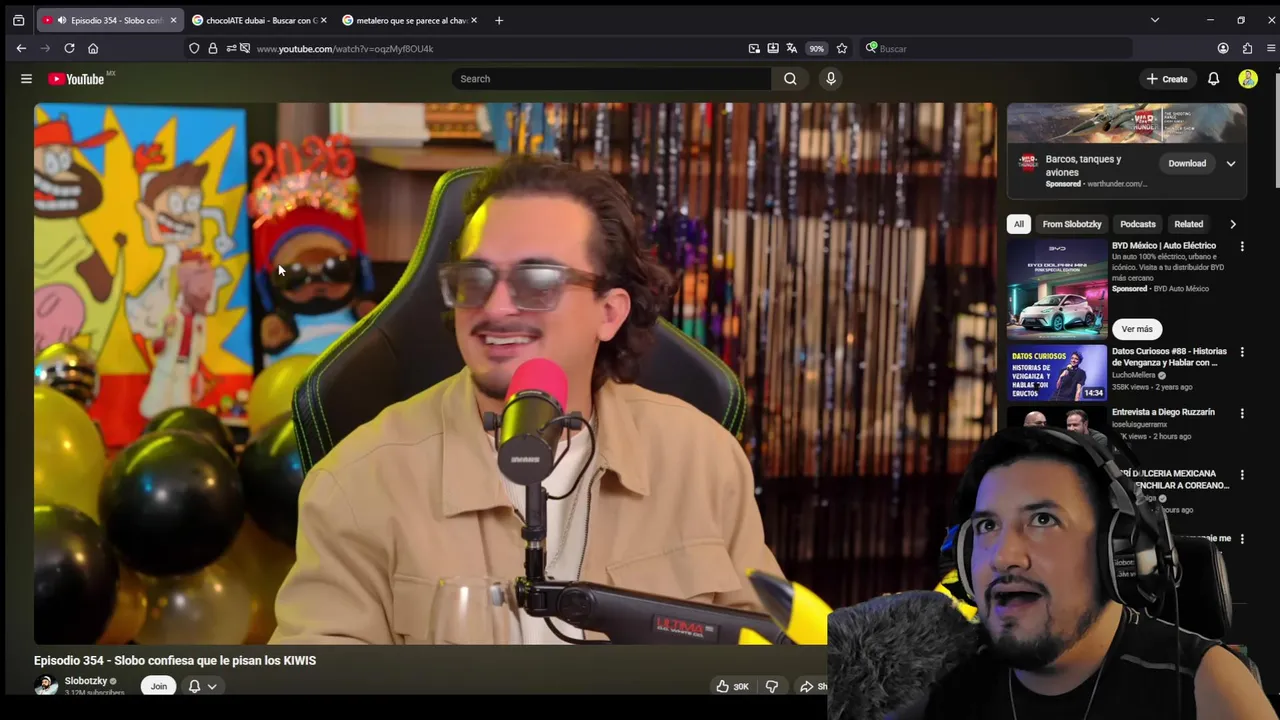The image size is (1280, 720).
Task: Go forward with the browser forward arrow
Action: pos(45,48)
